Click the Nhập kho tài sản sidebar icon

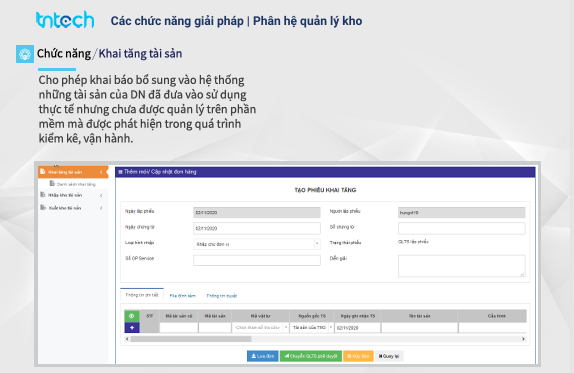(43, 195)
